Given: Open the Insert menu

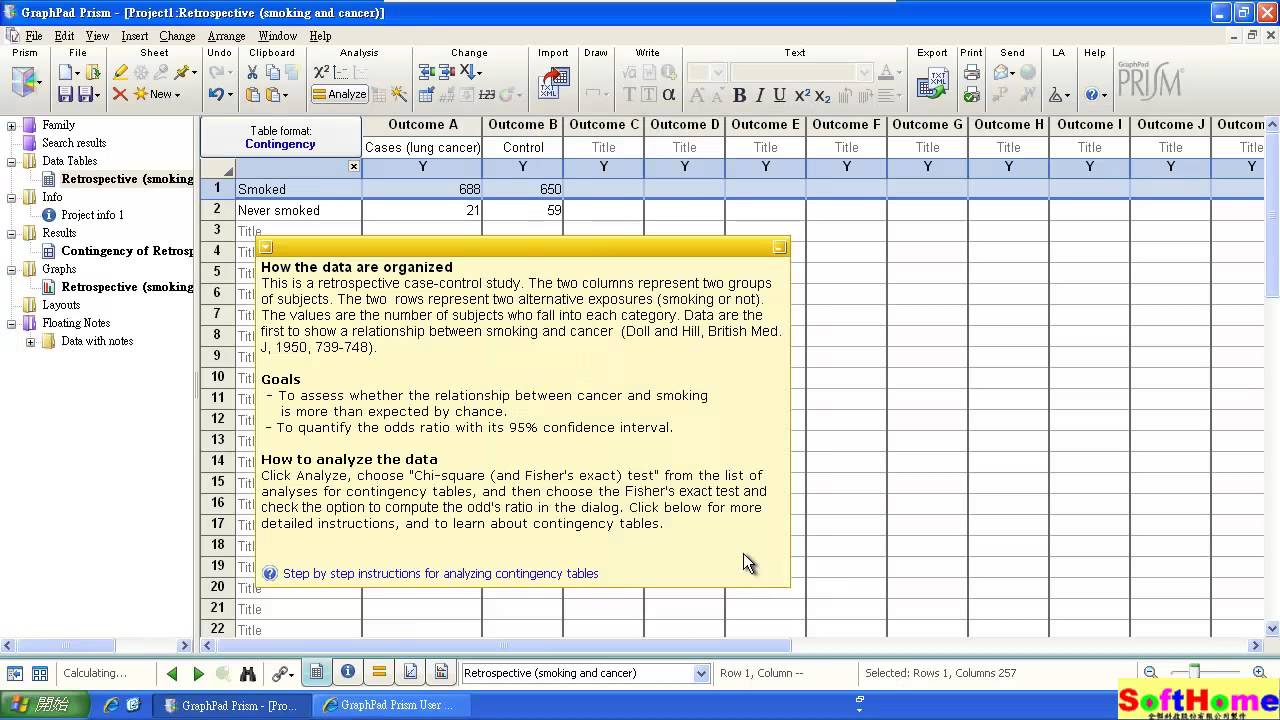Looking at the screenshot, I should tap(134, 36).
